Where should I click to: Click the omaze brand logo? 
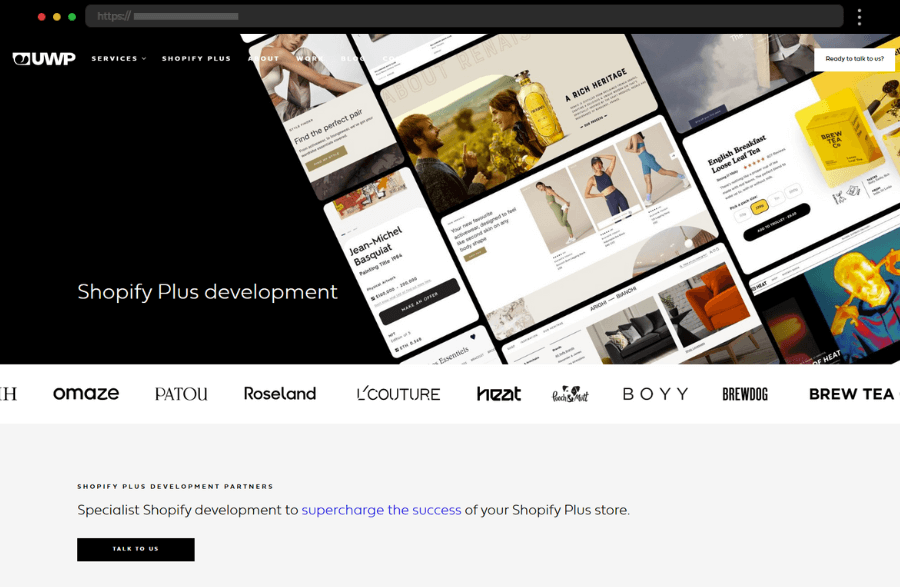[86, 394]
